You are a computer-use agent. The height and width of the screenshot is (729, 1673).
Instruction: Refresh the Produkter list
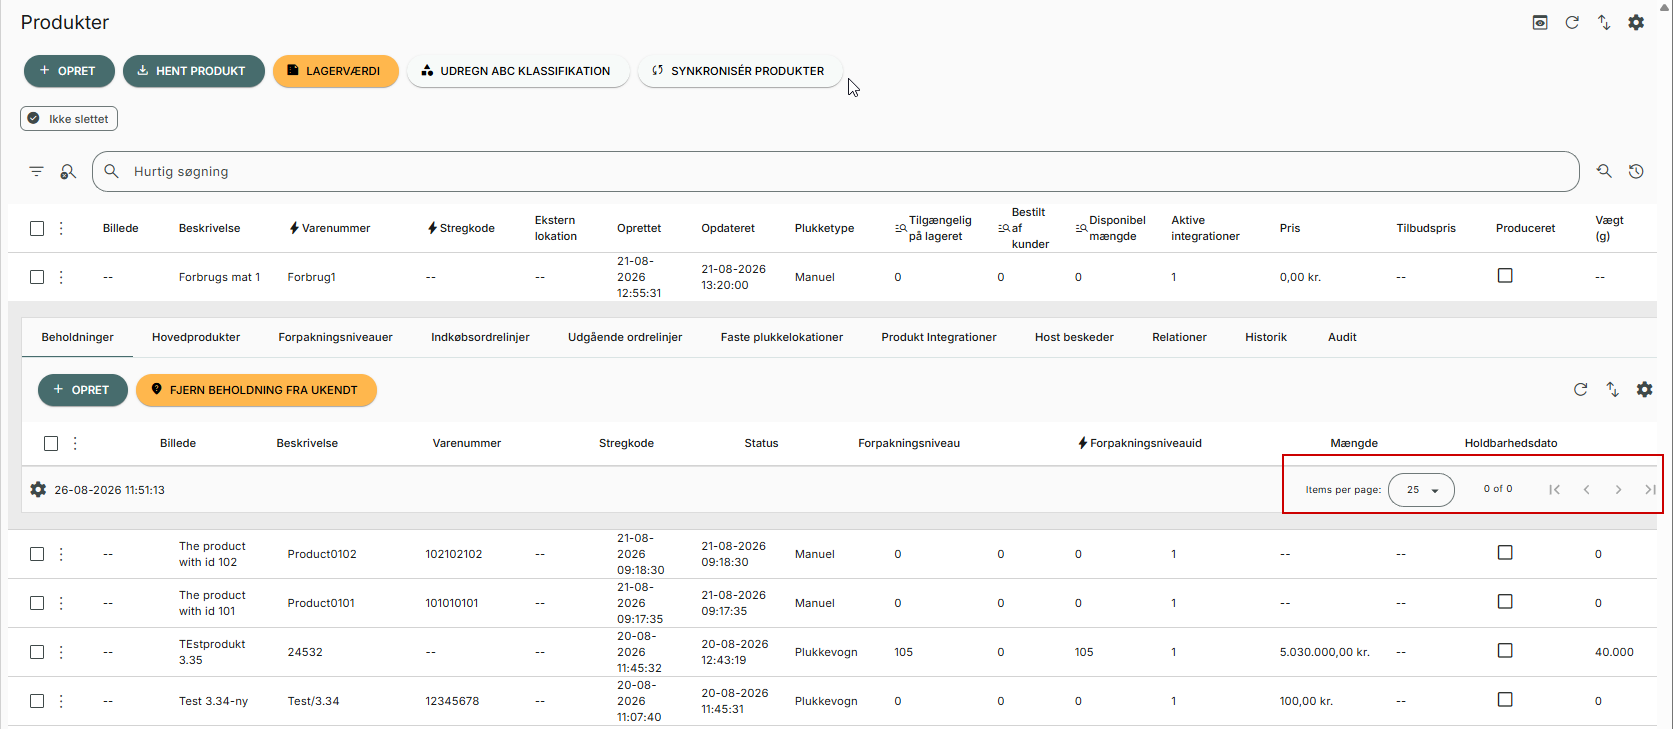tap(1572, 22)
